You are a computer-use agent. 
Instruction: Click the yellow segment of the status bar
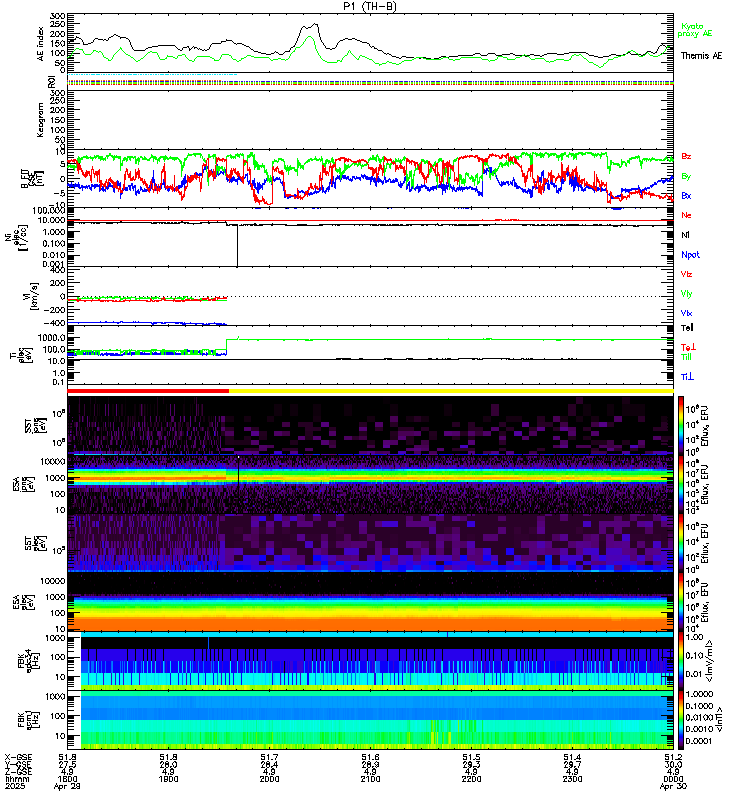point(451,391)
